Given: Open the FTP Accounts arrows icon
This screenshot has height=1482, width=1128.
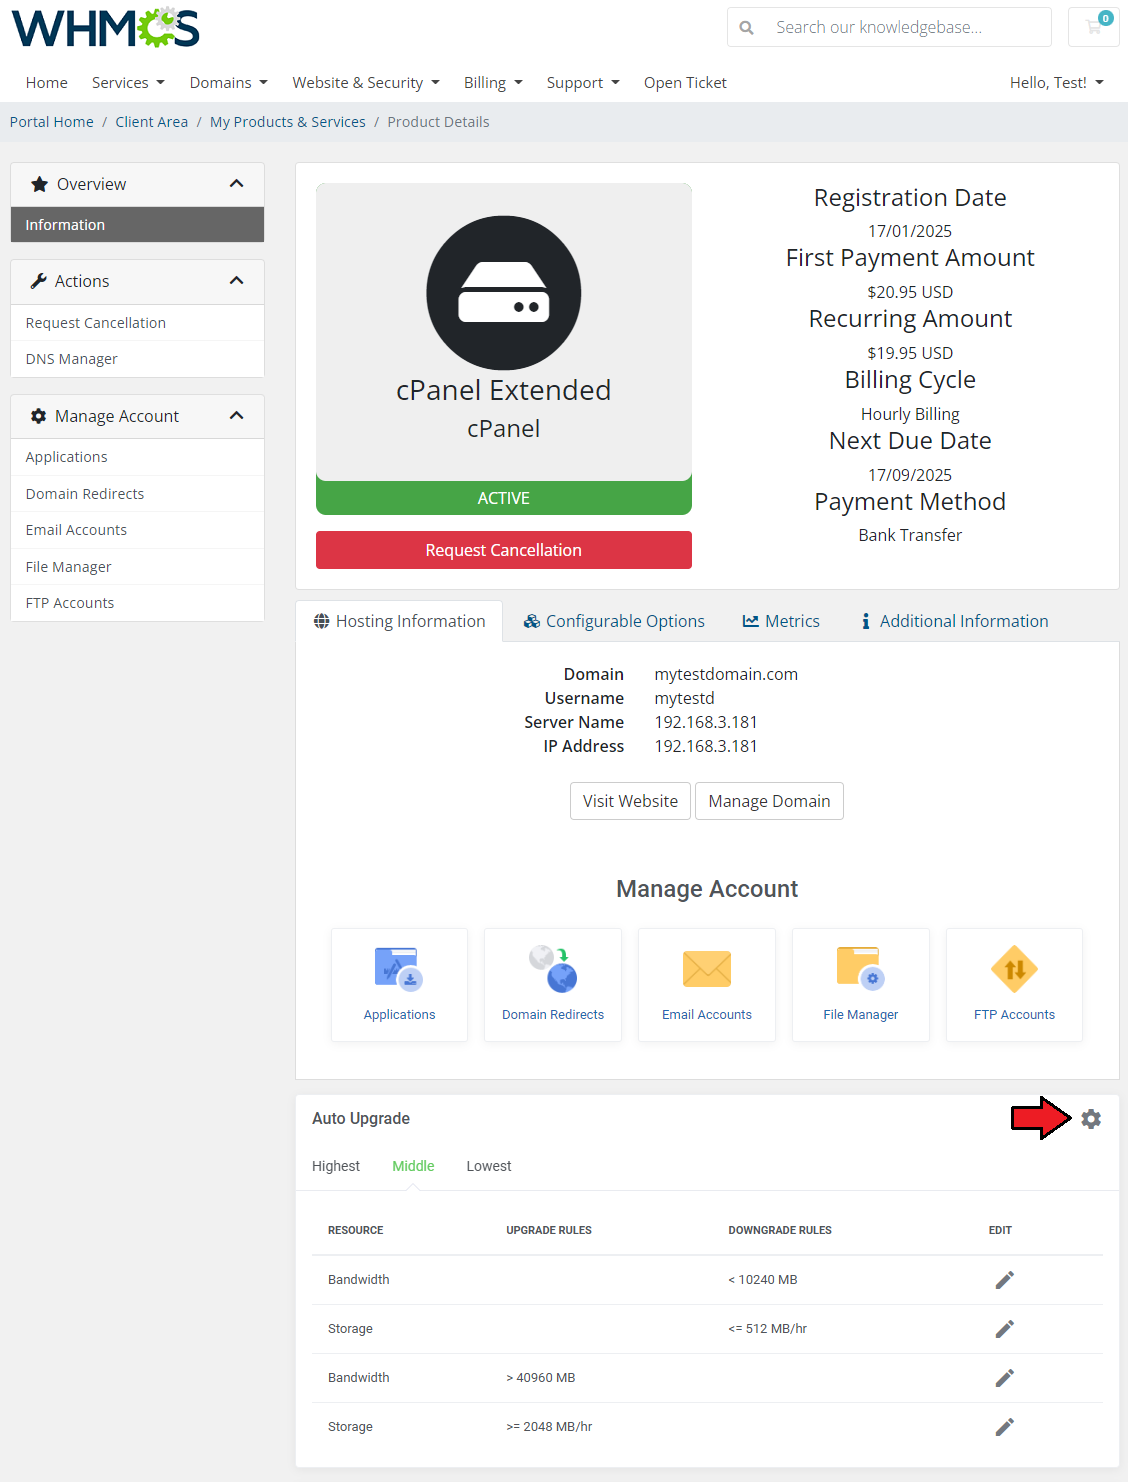Looking at the screenshot, I should [1014, 969].
